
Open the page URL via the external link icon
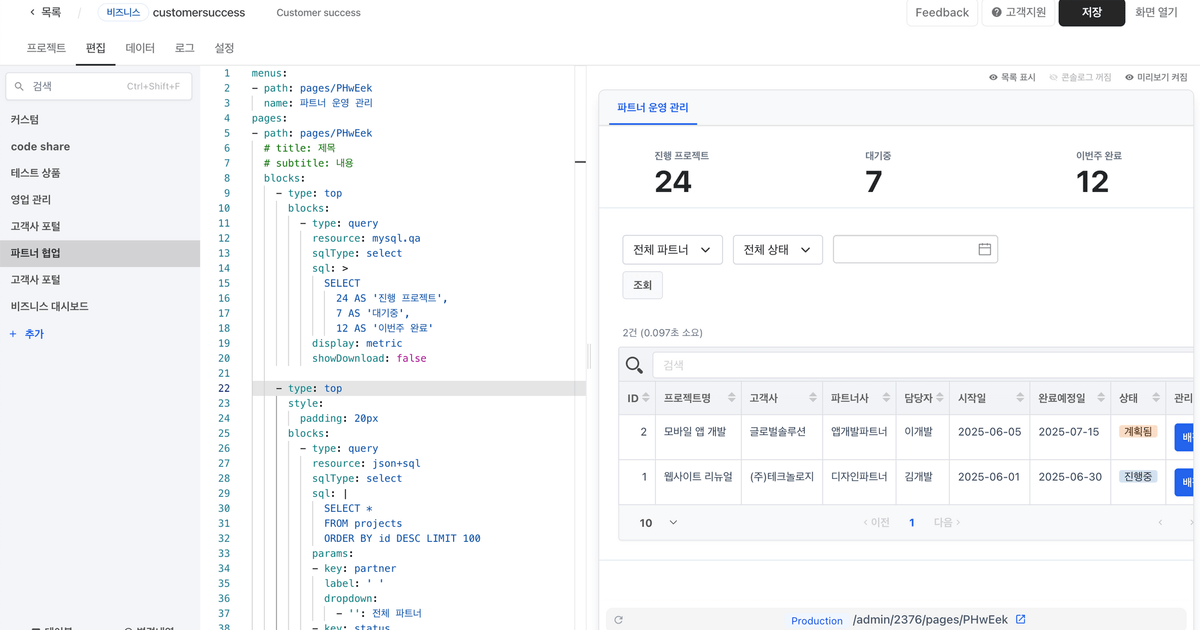point(1020,620)
